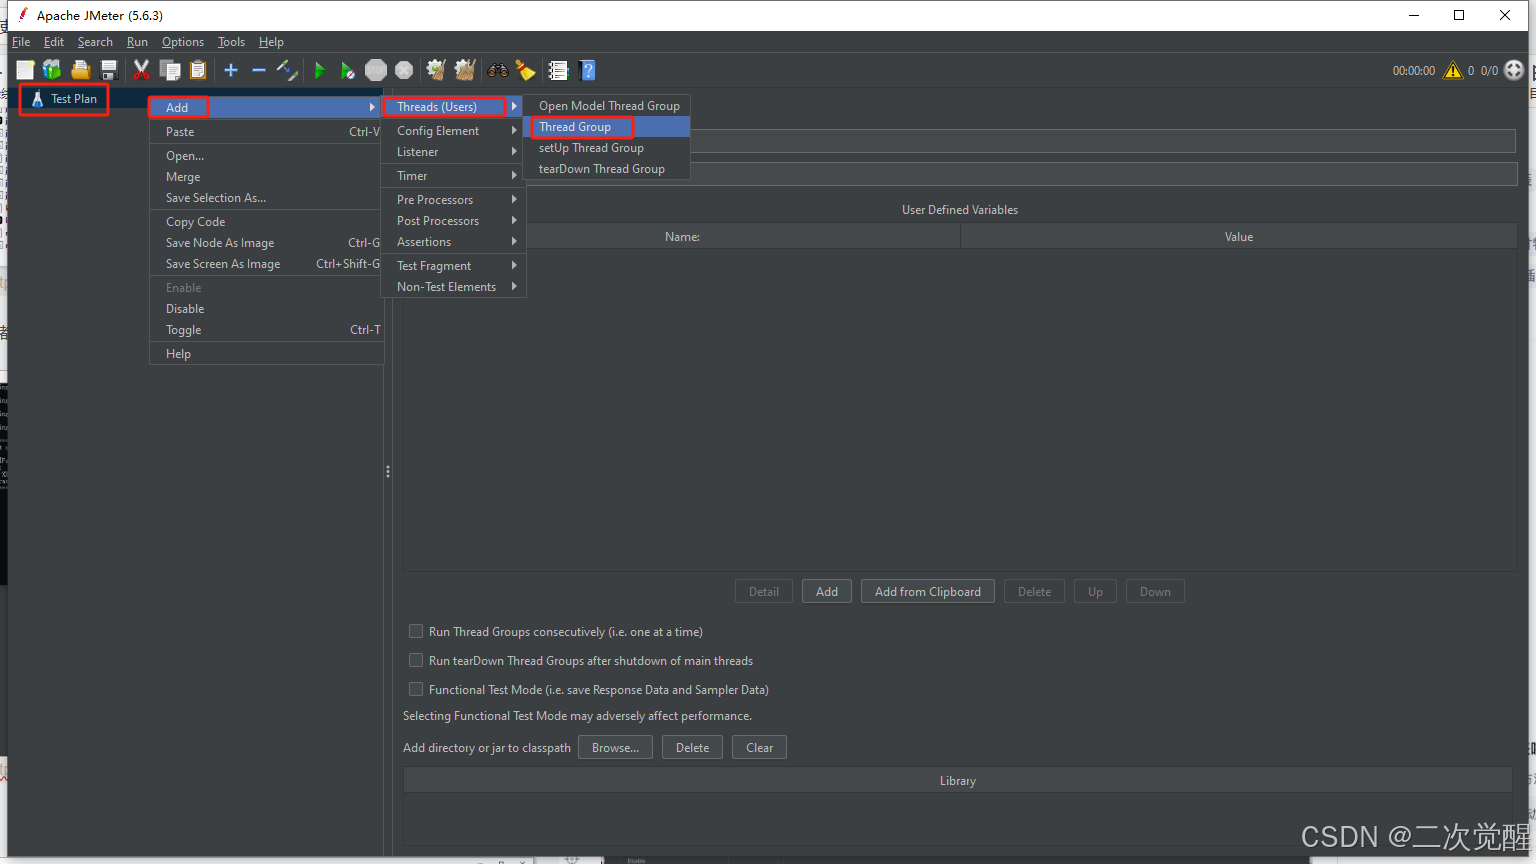Expand Pre Processors submenu
Screen dimensions: 1536x864
(453, 200)
